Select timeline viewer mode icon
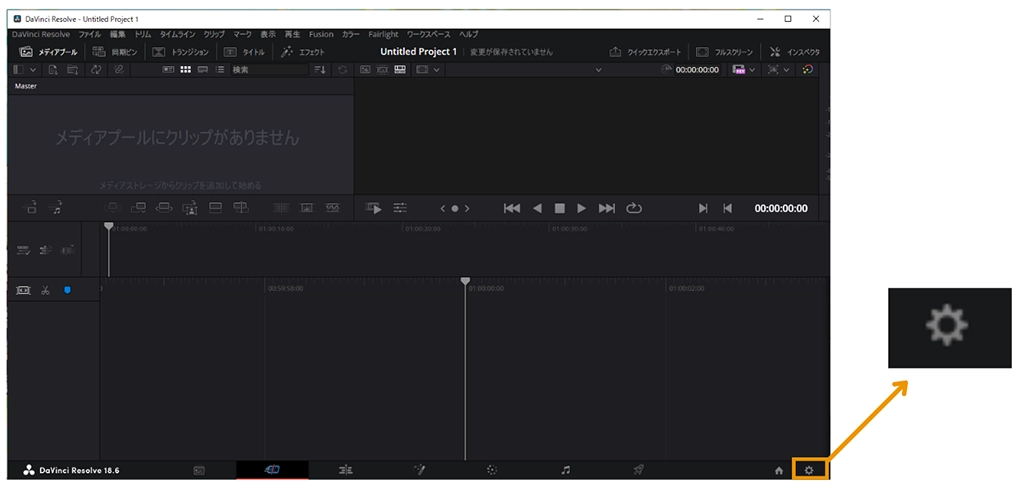 point(400,69)
